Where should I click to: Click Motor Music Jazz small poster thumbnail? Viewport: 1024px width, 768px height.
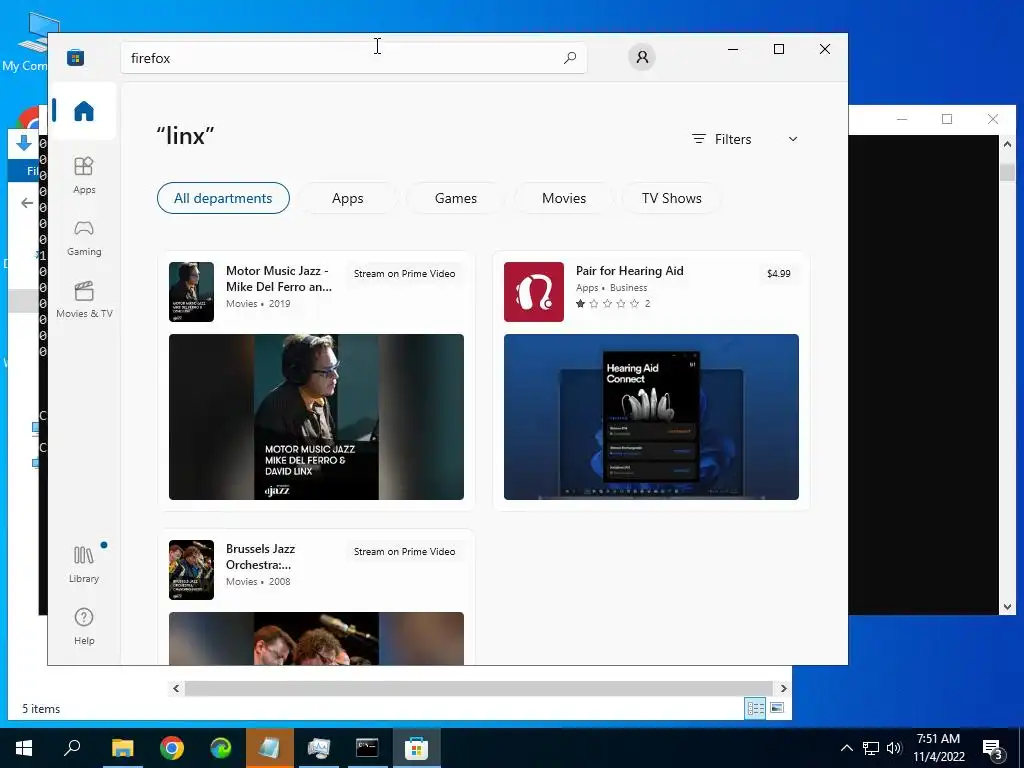coord(191,292)
